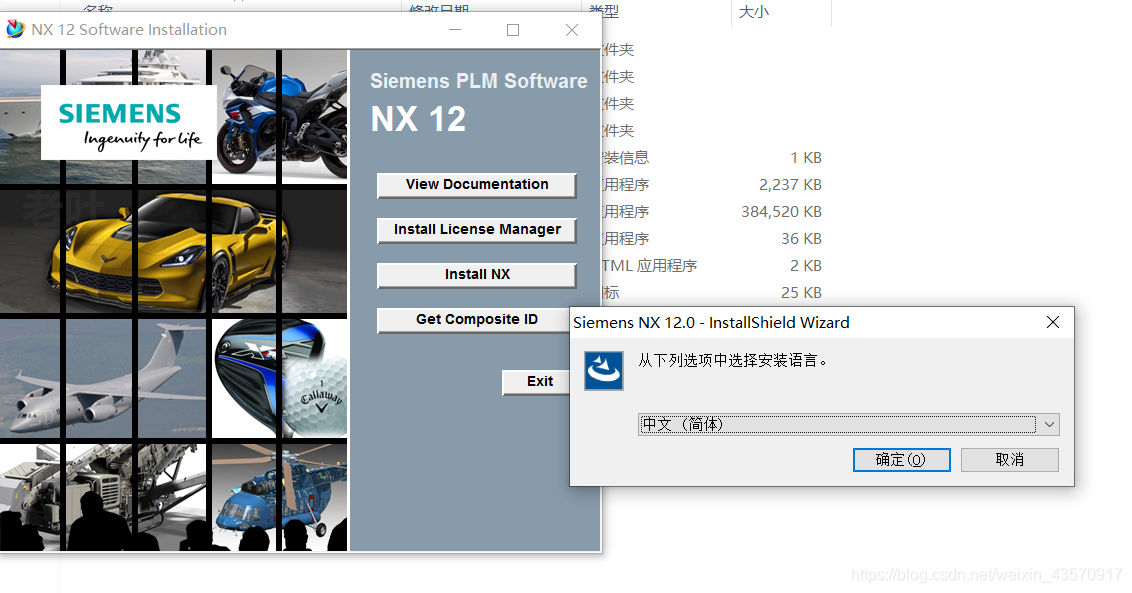Viewport: 1132px width, 593px height.
Task: Click Get Composite ID button
Action: 474,320
